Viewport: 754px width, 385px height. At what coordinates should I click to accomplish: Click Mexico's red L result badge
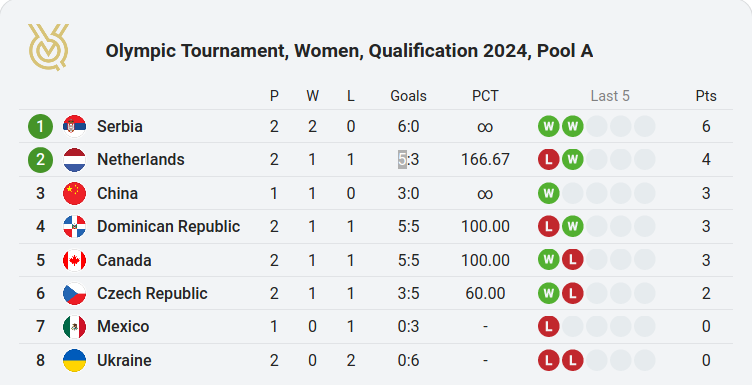click(549, 327)
